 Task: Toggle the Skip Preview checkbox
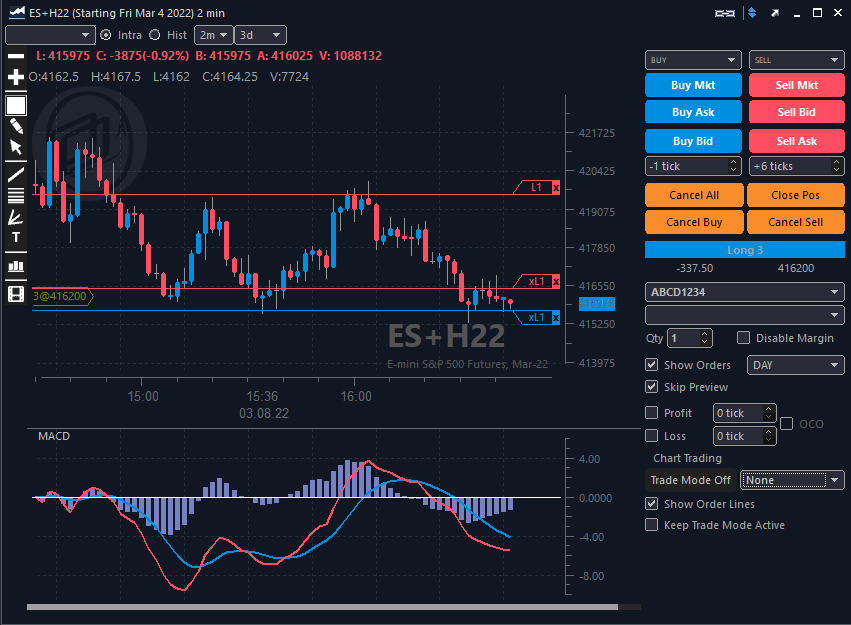click(x=651, y=387)
